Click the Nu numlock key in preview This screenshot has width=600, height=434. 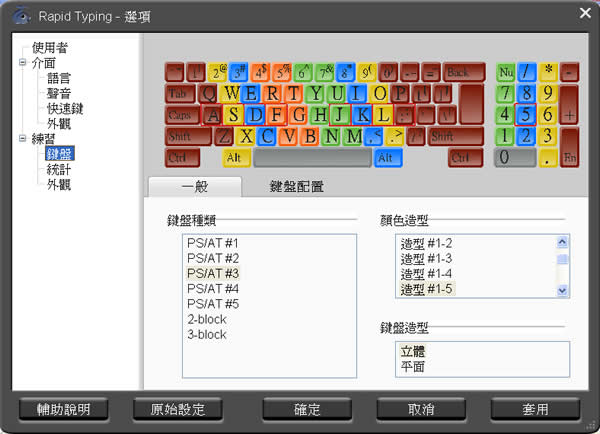click(x=505, y=72)
